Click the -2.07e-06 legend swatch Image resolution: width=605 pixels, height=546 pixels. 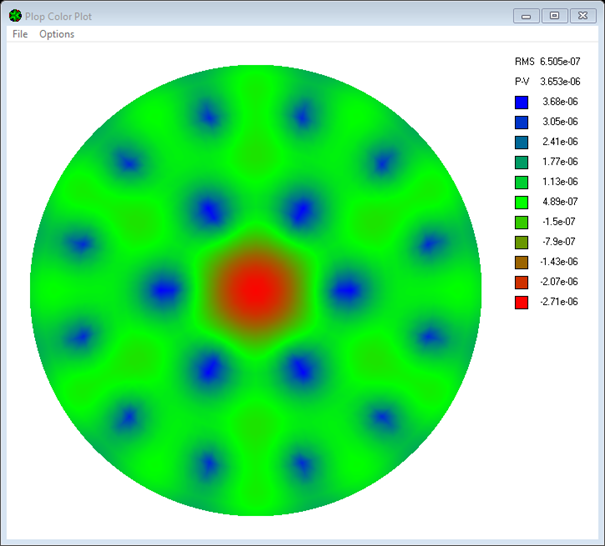pyautogui.click(x=521, y=282)
